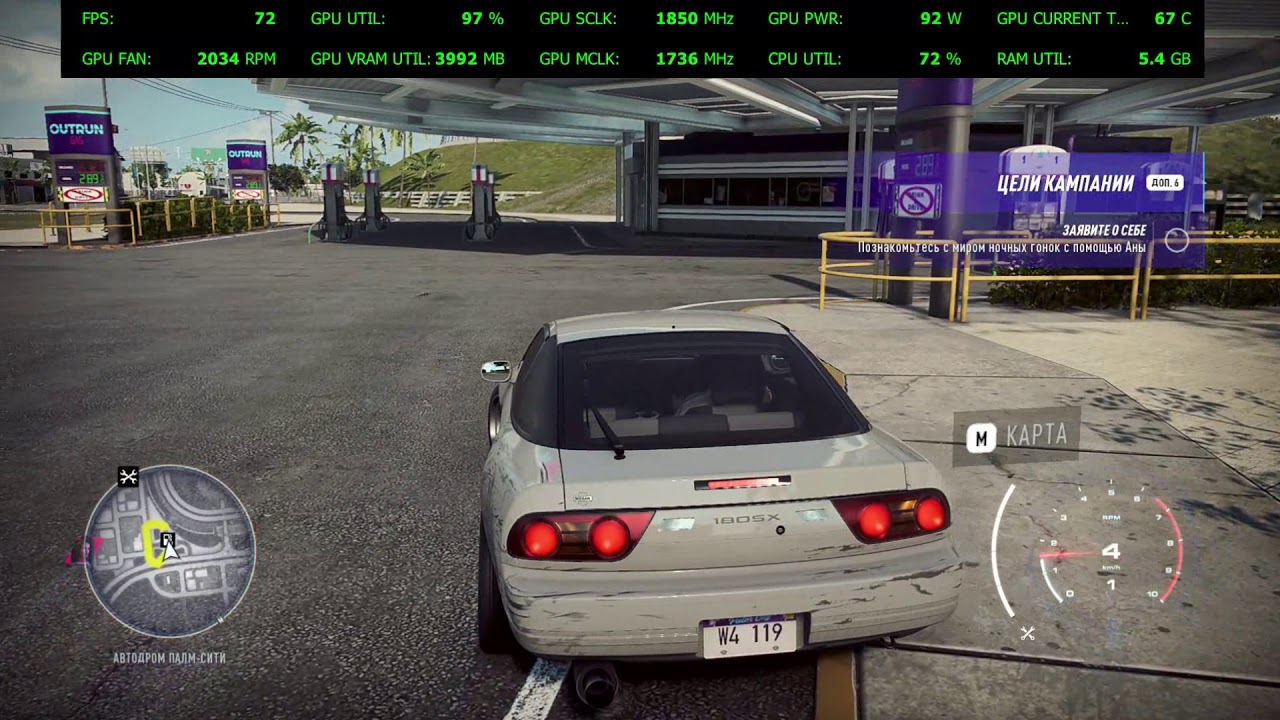Click the FPS value 72 in overlay
Viewport: 1280px width, 720px height.
(x=264, y=18)
